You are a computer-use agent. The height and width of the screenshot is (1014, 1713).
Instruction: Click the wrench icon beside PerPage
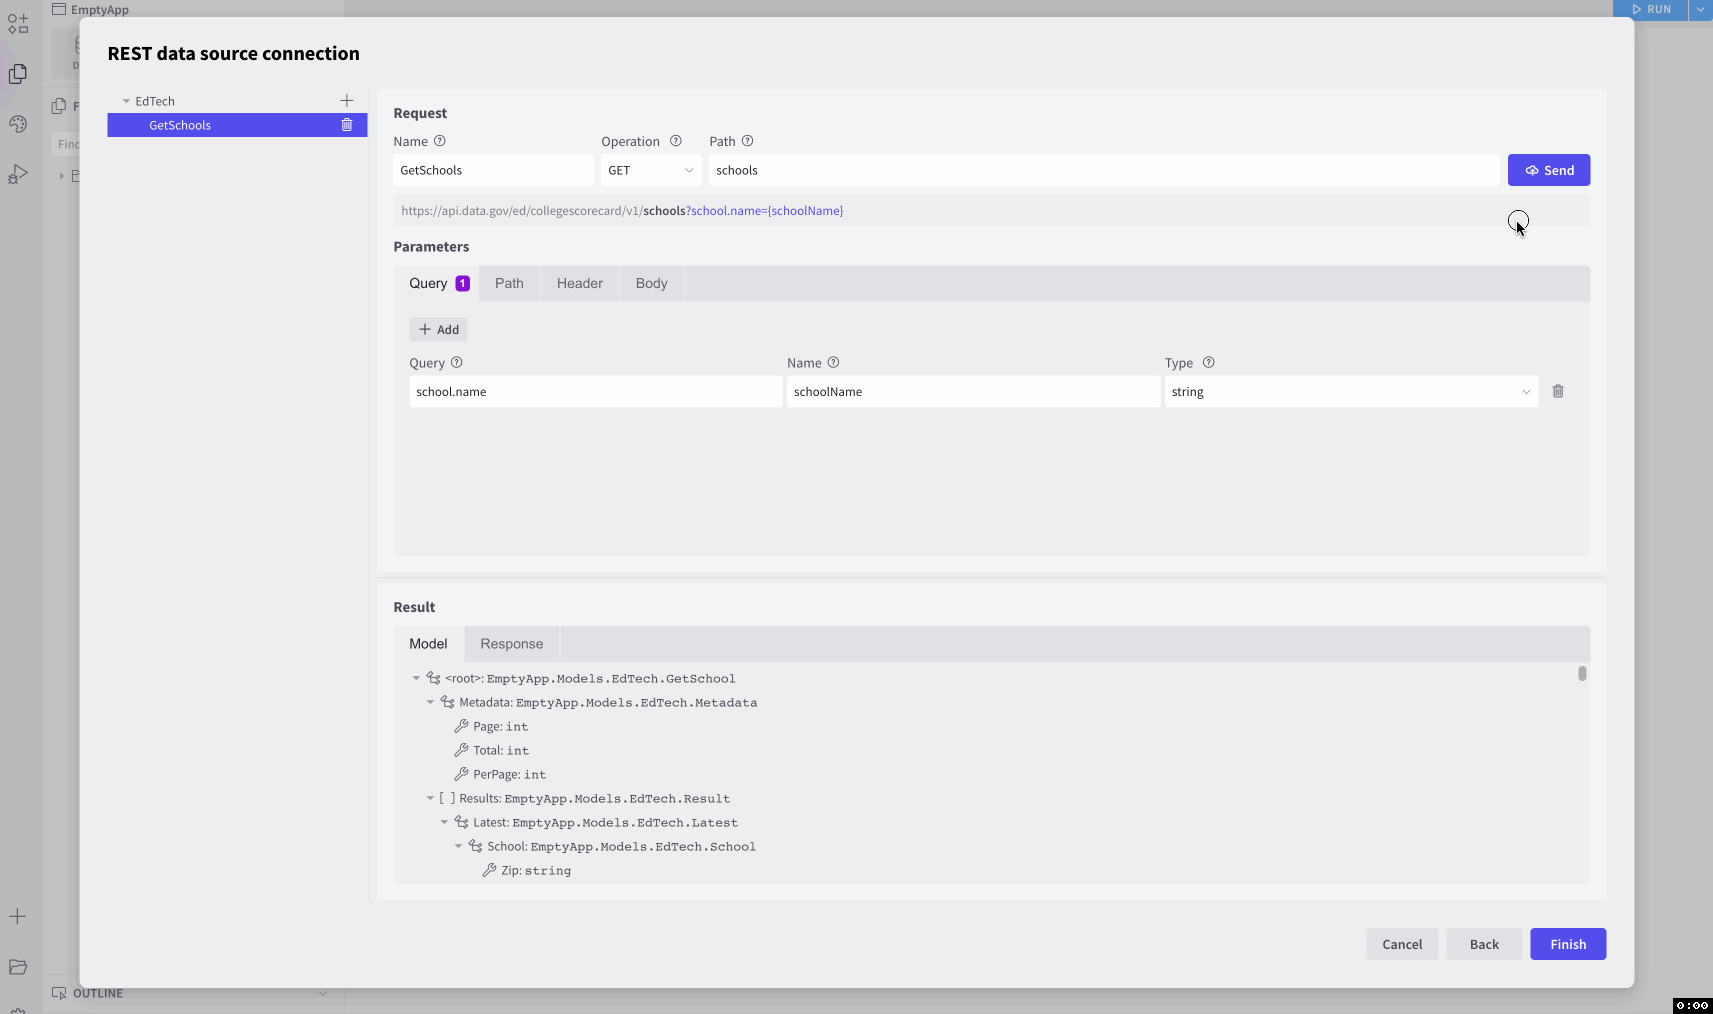pyautogui.click(x=461, y=774)
